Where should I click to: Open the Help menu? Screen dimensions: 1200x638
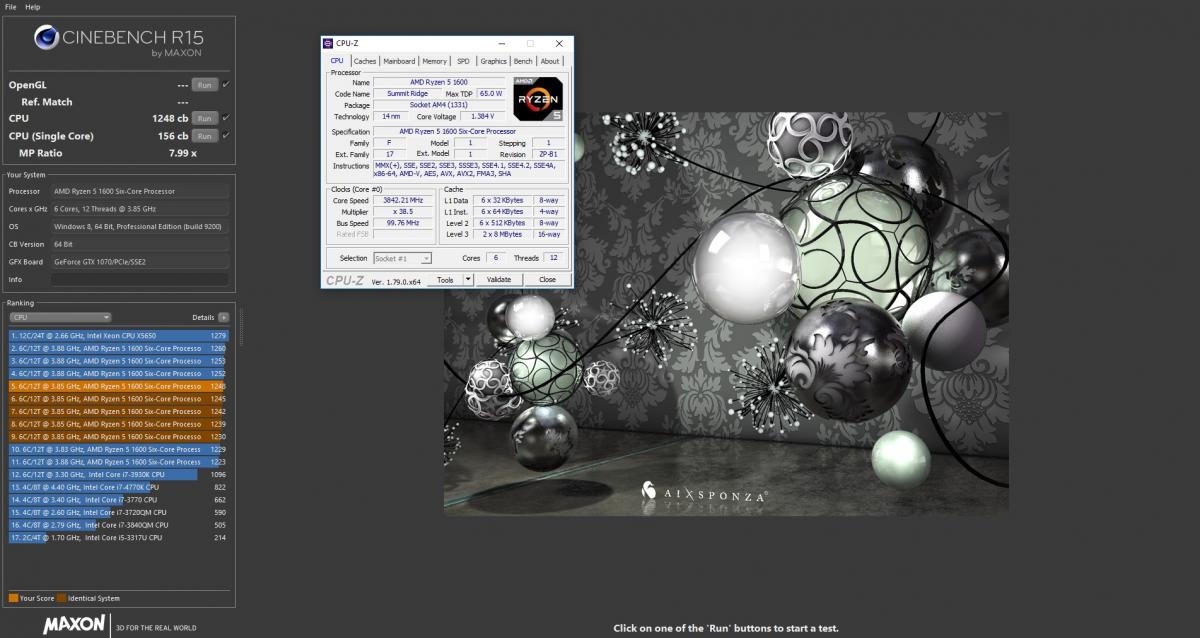point(33,7)
